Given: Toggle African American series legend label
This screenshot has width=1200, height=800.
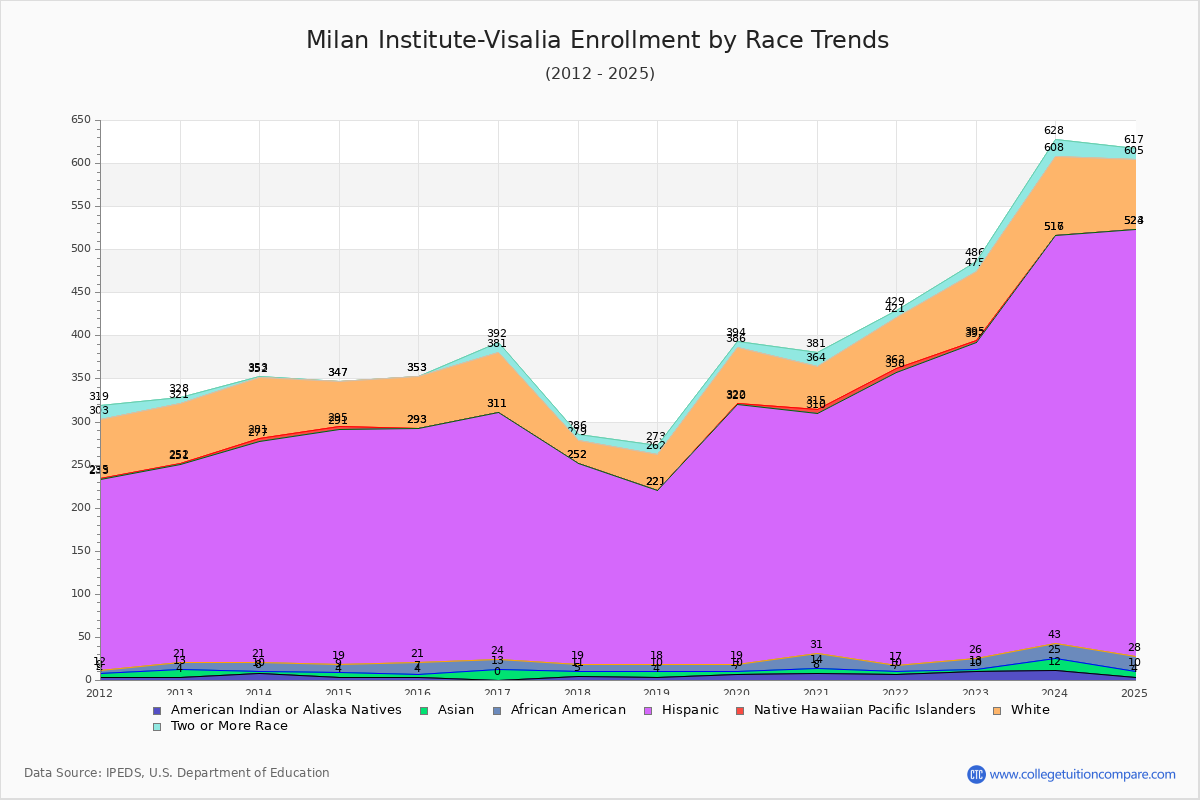Looking at the screenshot, I should coord(568,710).
